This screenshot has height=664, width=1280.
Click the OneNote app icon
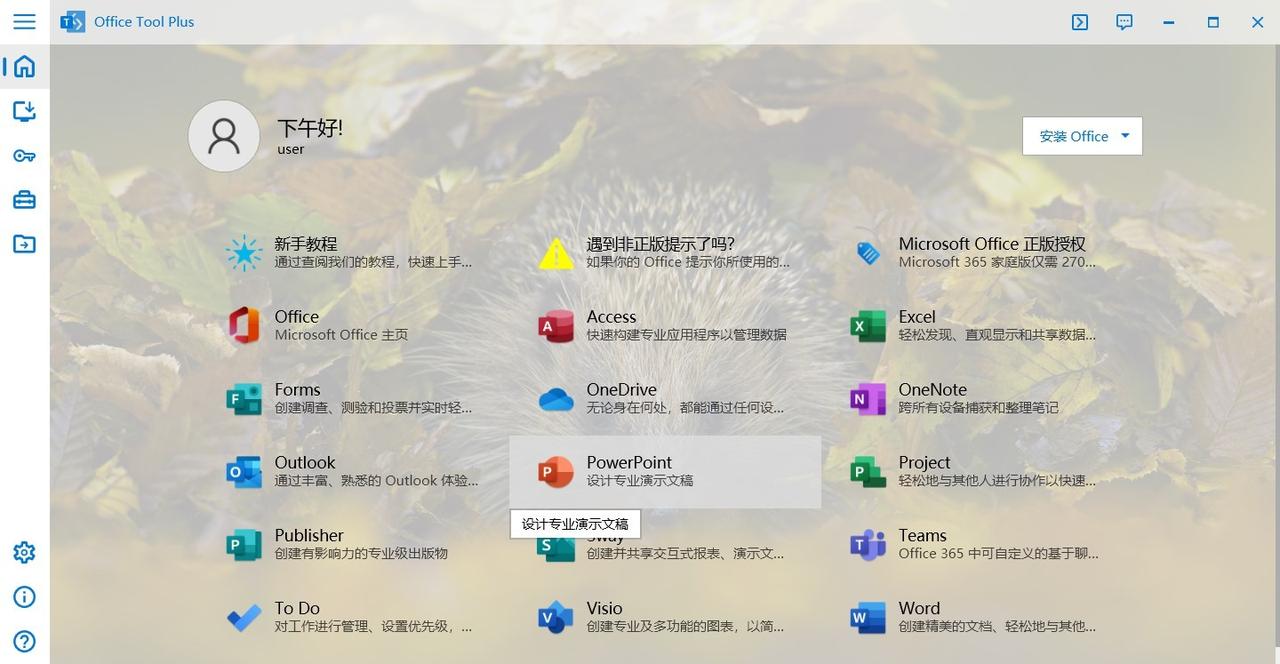(x=868, y=399)
